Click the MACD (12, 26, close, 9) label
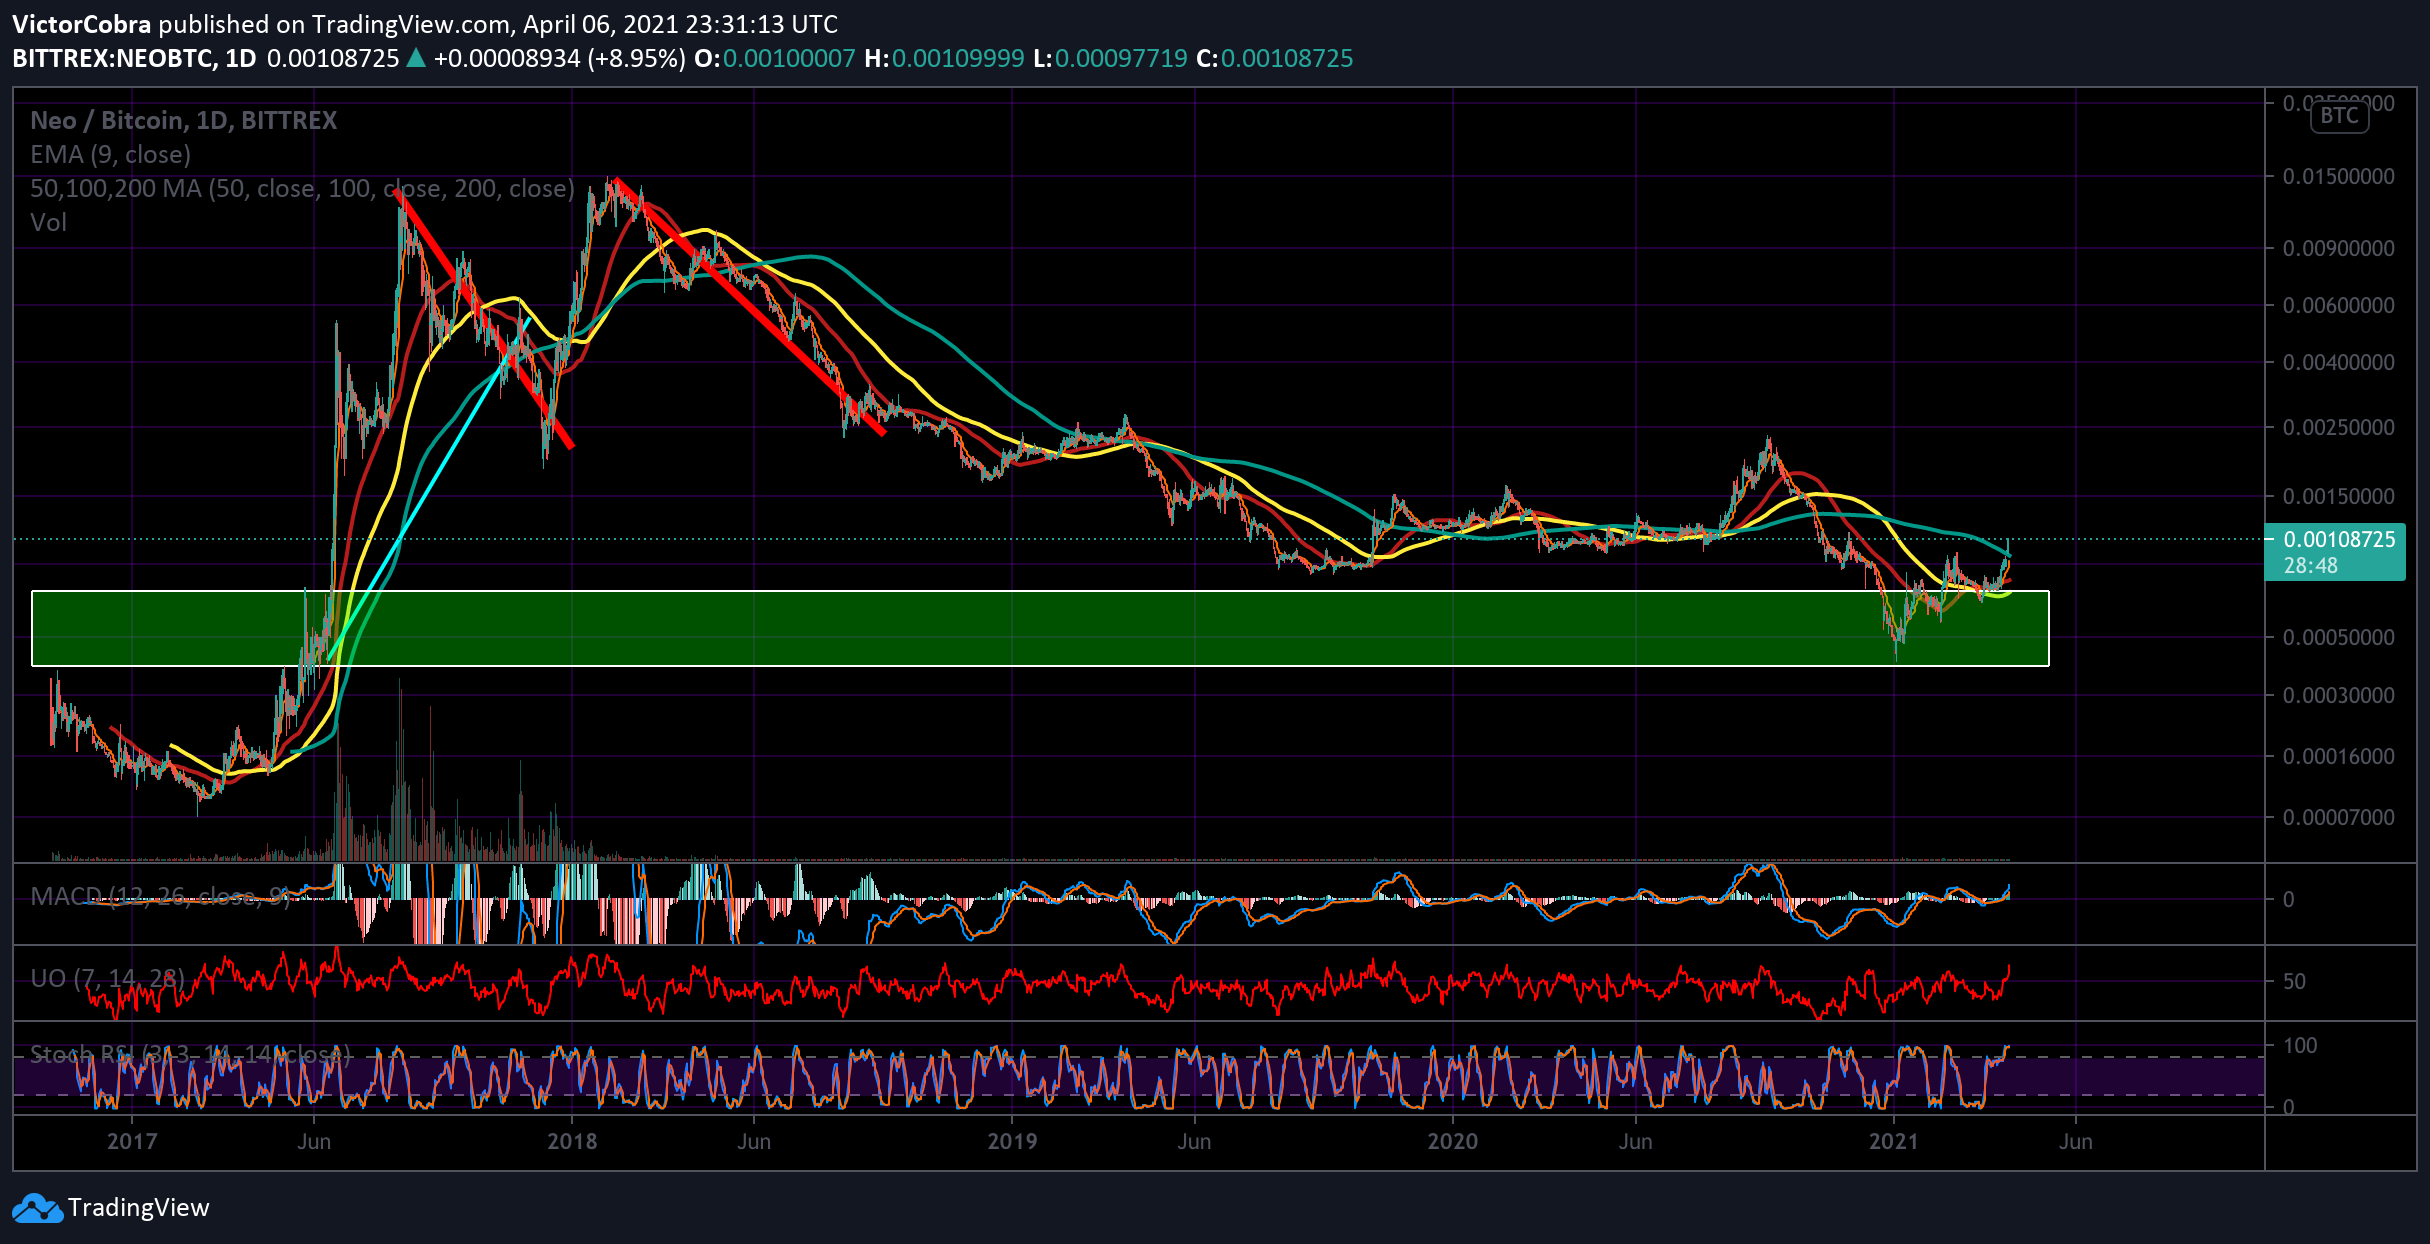This screenshot has height=1244, width=2430. tap(160, 896)
